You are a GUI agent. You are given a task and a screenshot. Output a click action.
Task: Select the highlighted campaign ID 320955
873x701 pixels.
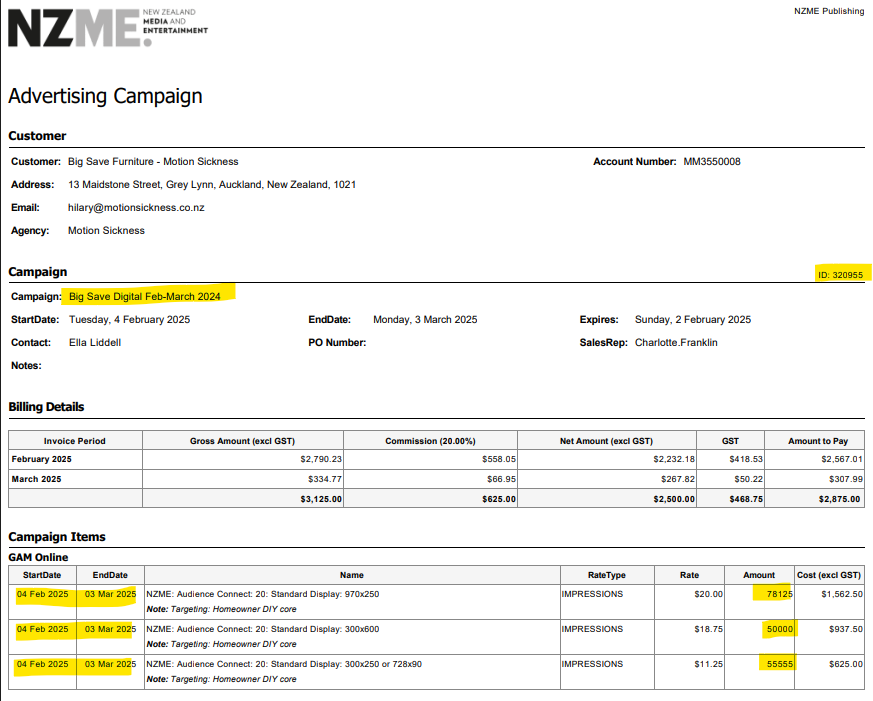[x=840, y=275]
